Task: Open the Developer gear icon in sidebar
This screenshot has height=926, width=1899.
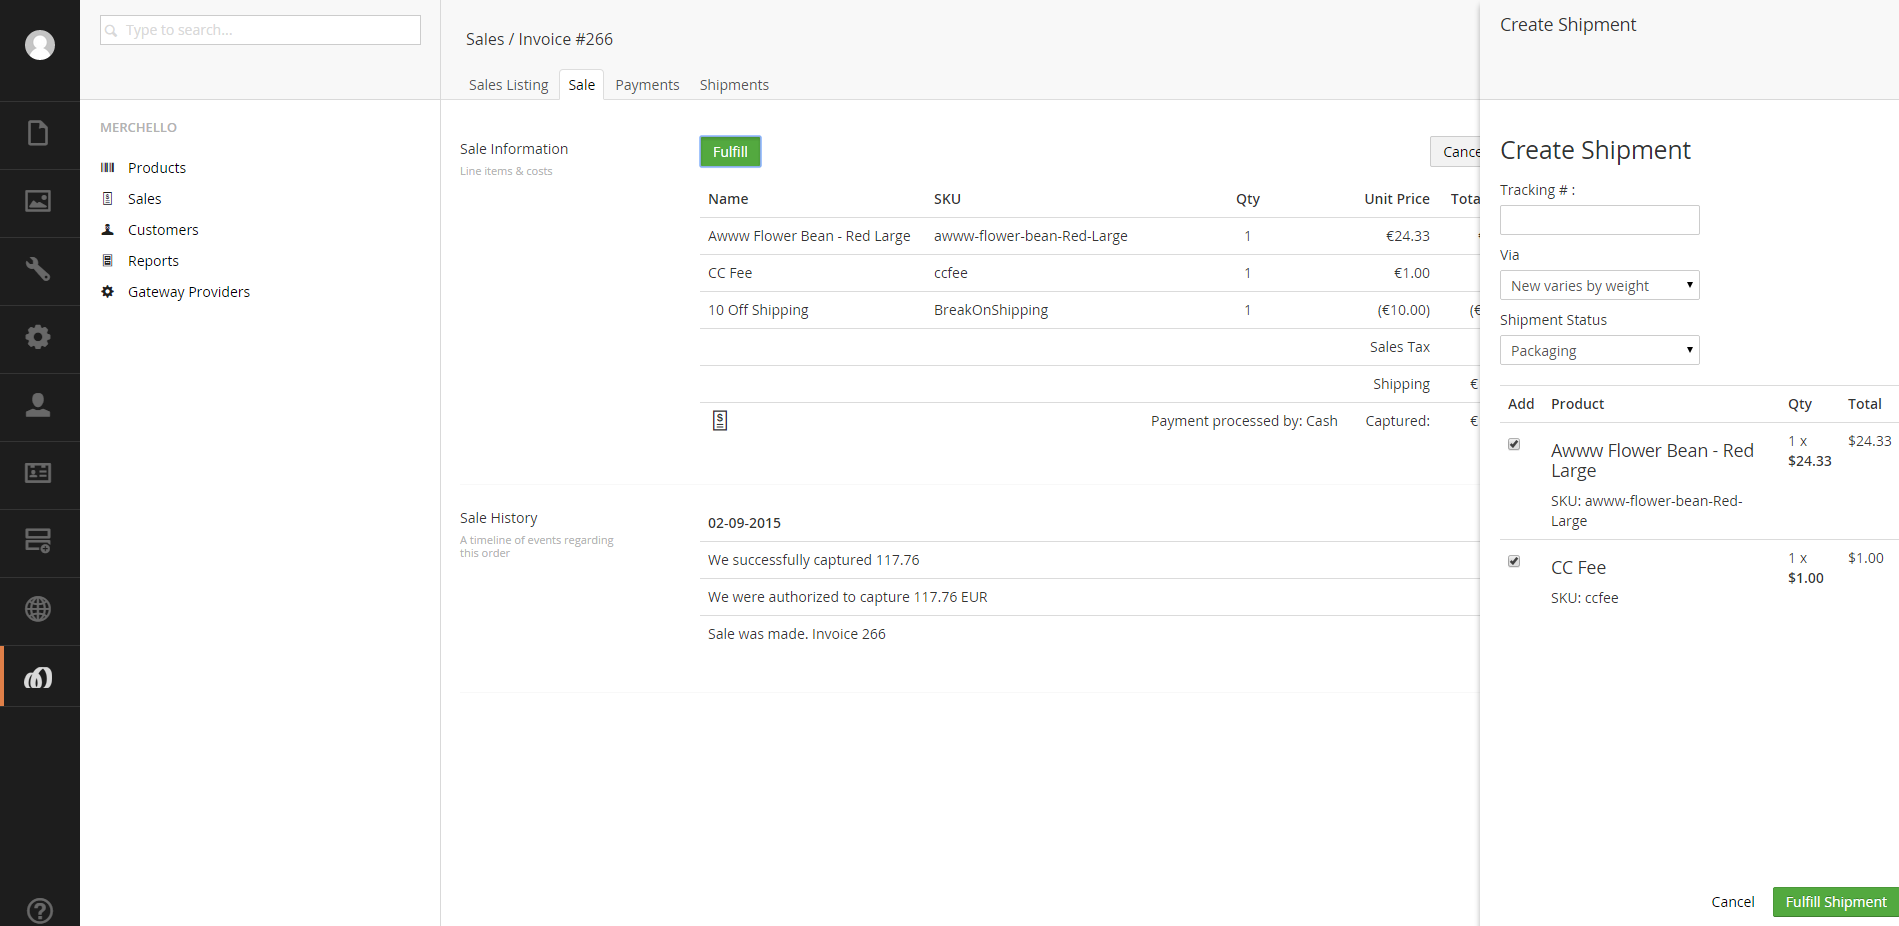Action: [38, 337]
